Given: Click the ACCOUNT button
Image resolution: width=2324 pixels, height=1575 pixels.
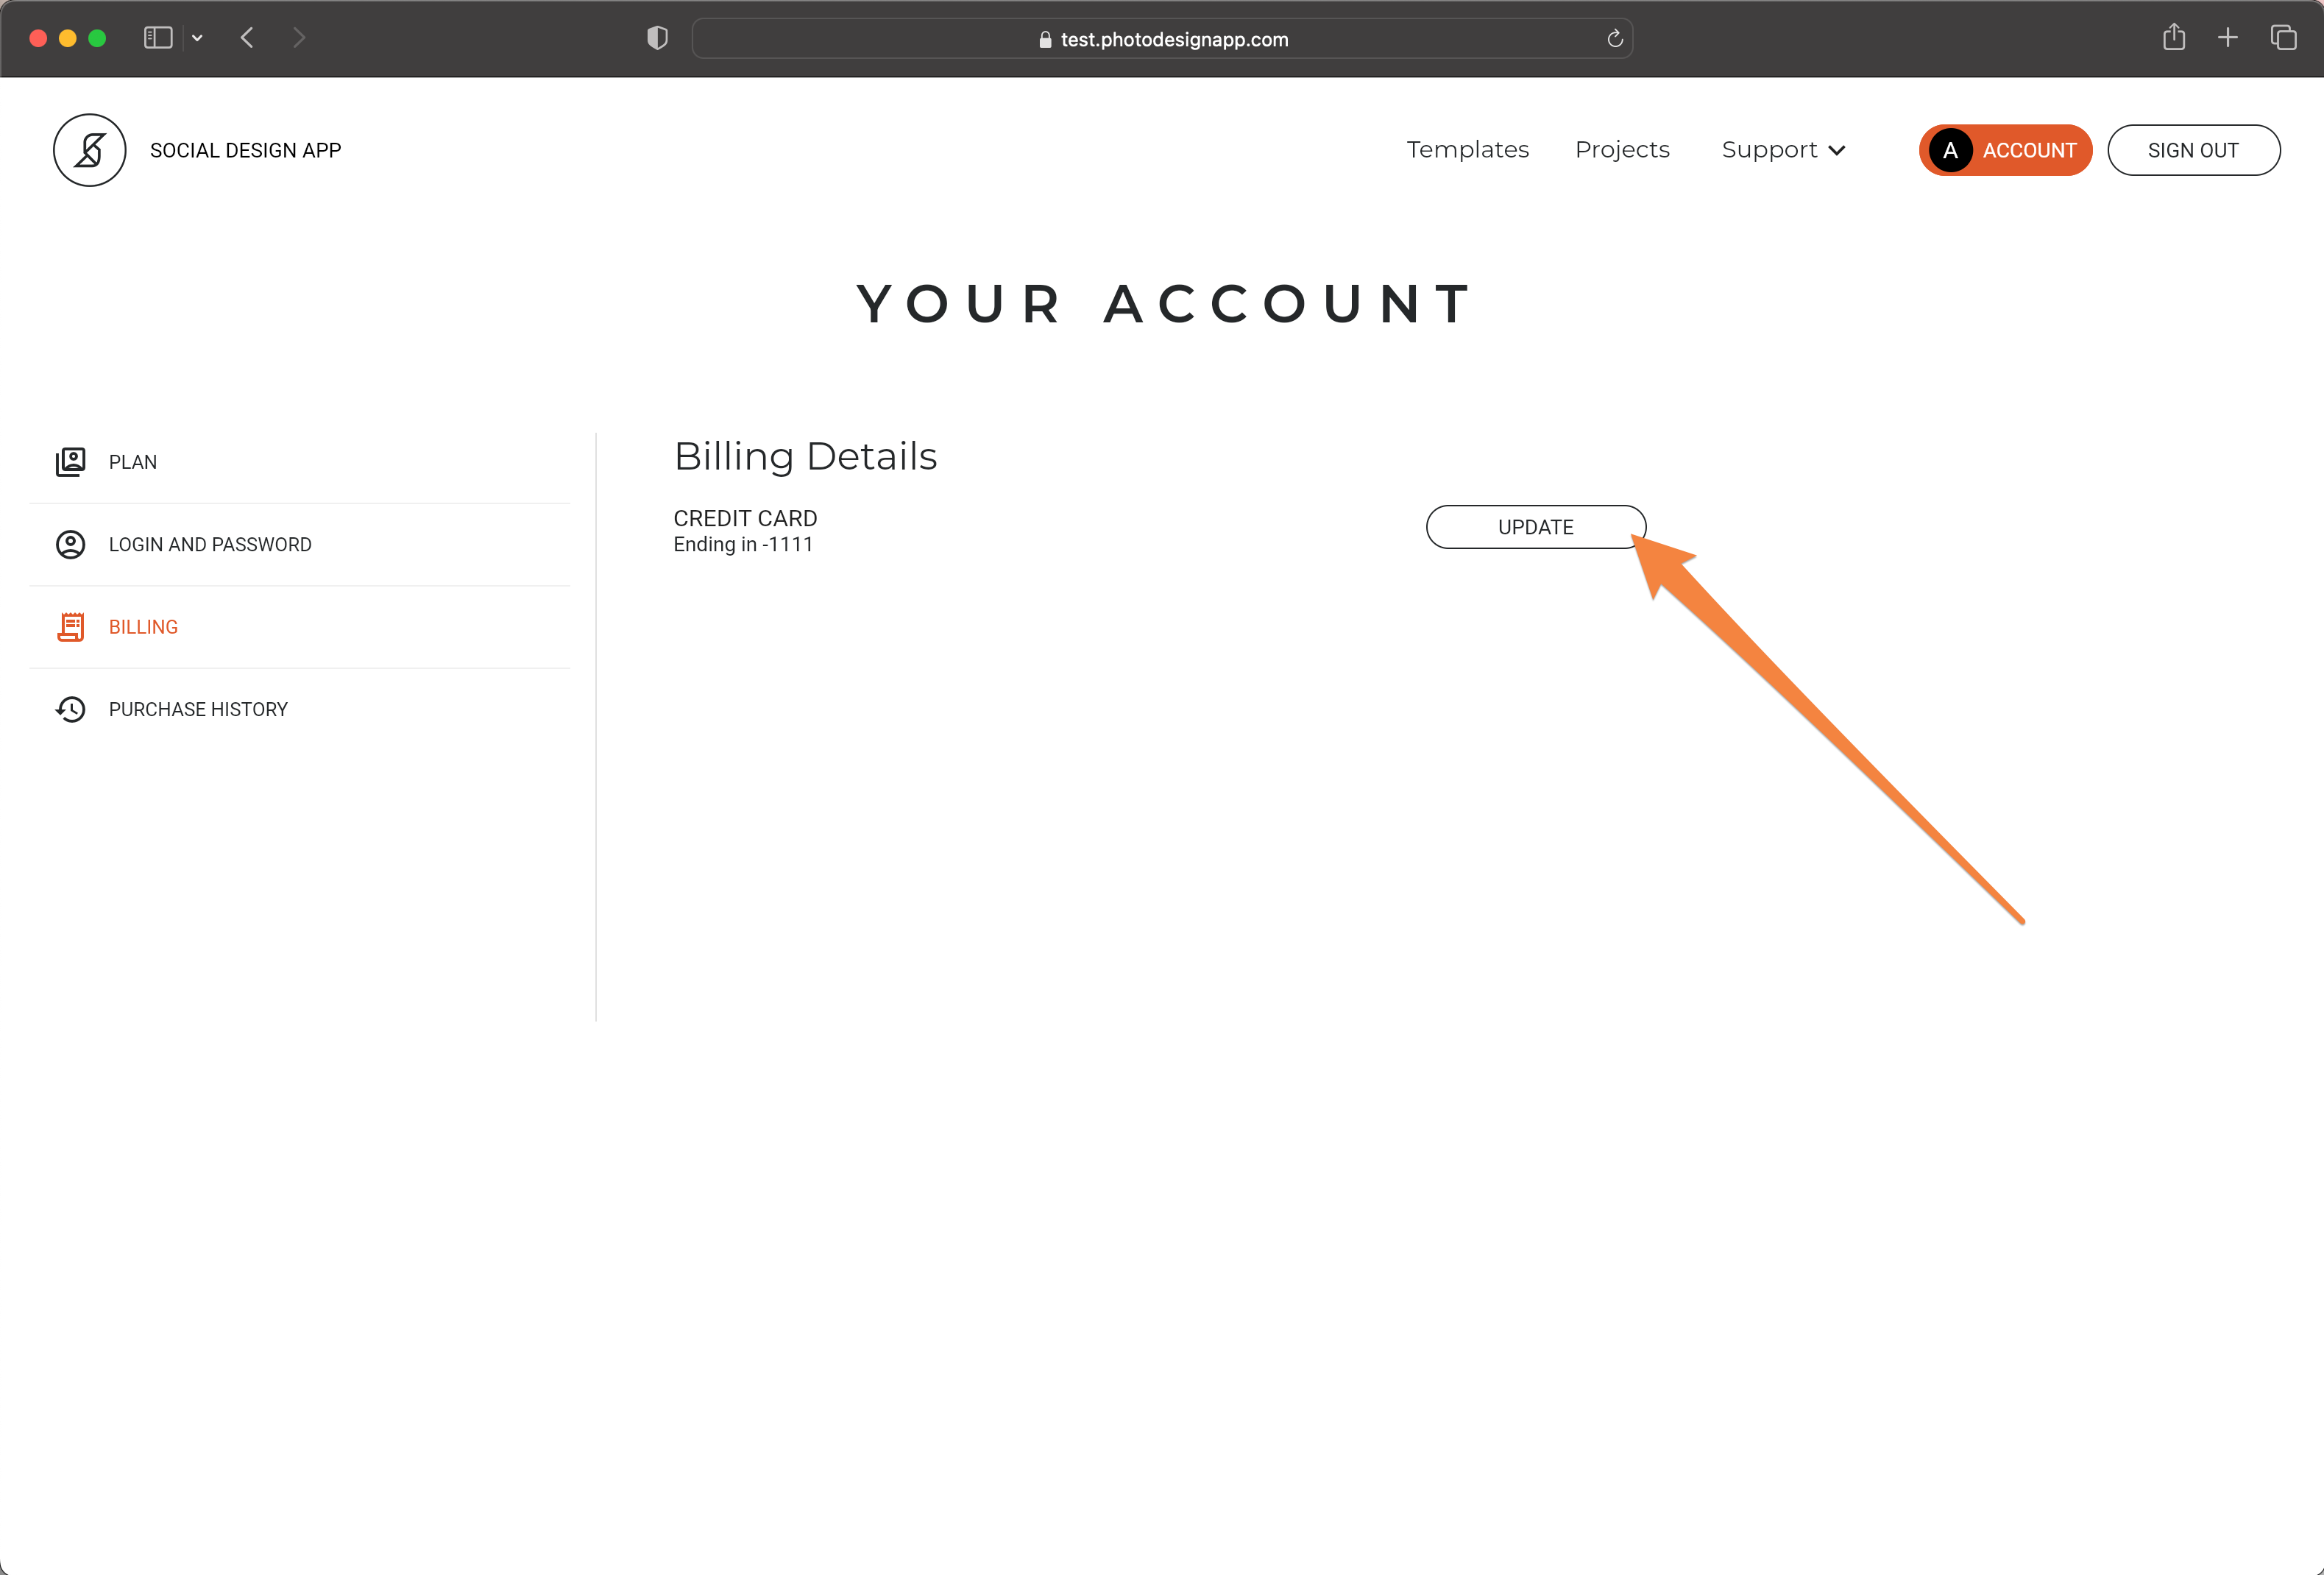Looking at the screenshot, I should (x=2005, y=150).
